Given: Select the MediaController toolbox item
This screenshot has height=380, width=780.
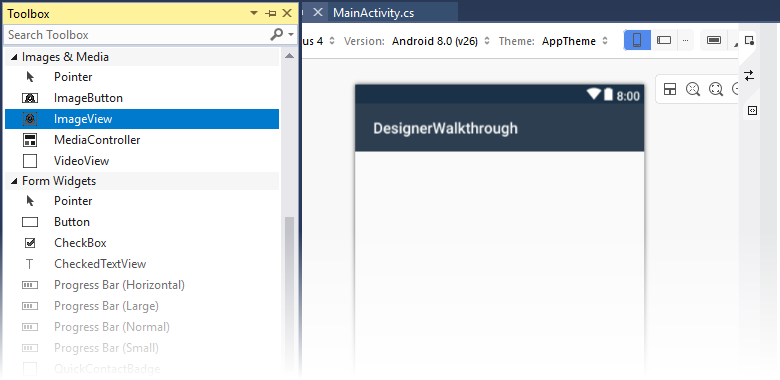Looking at the screenshot, I should pyautogui.click(x=142, y=140).
